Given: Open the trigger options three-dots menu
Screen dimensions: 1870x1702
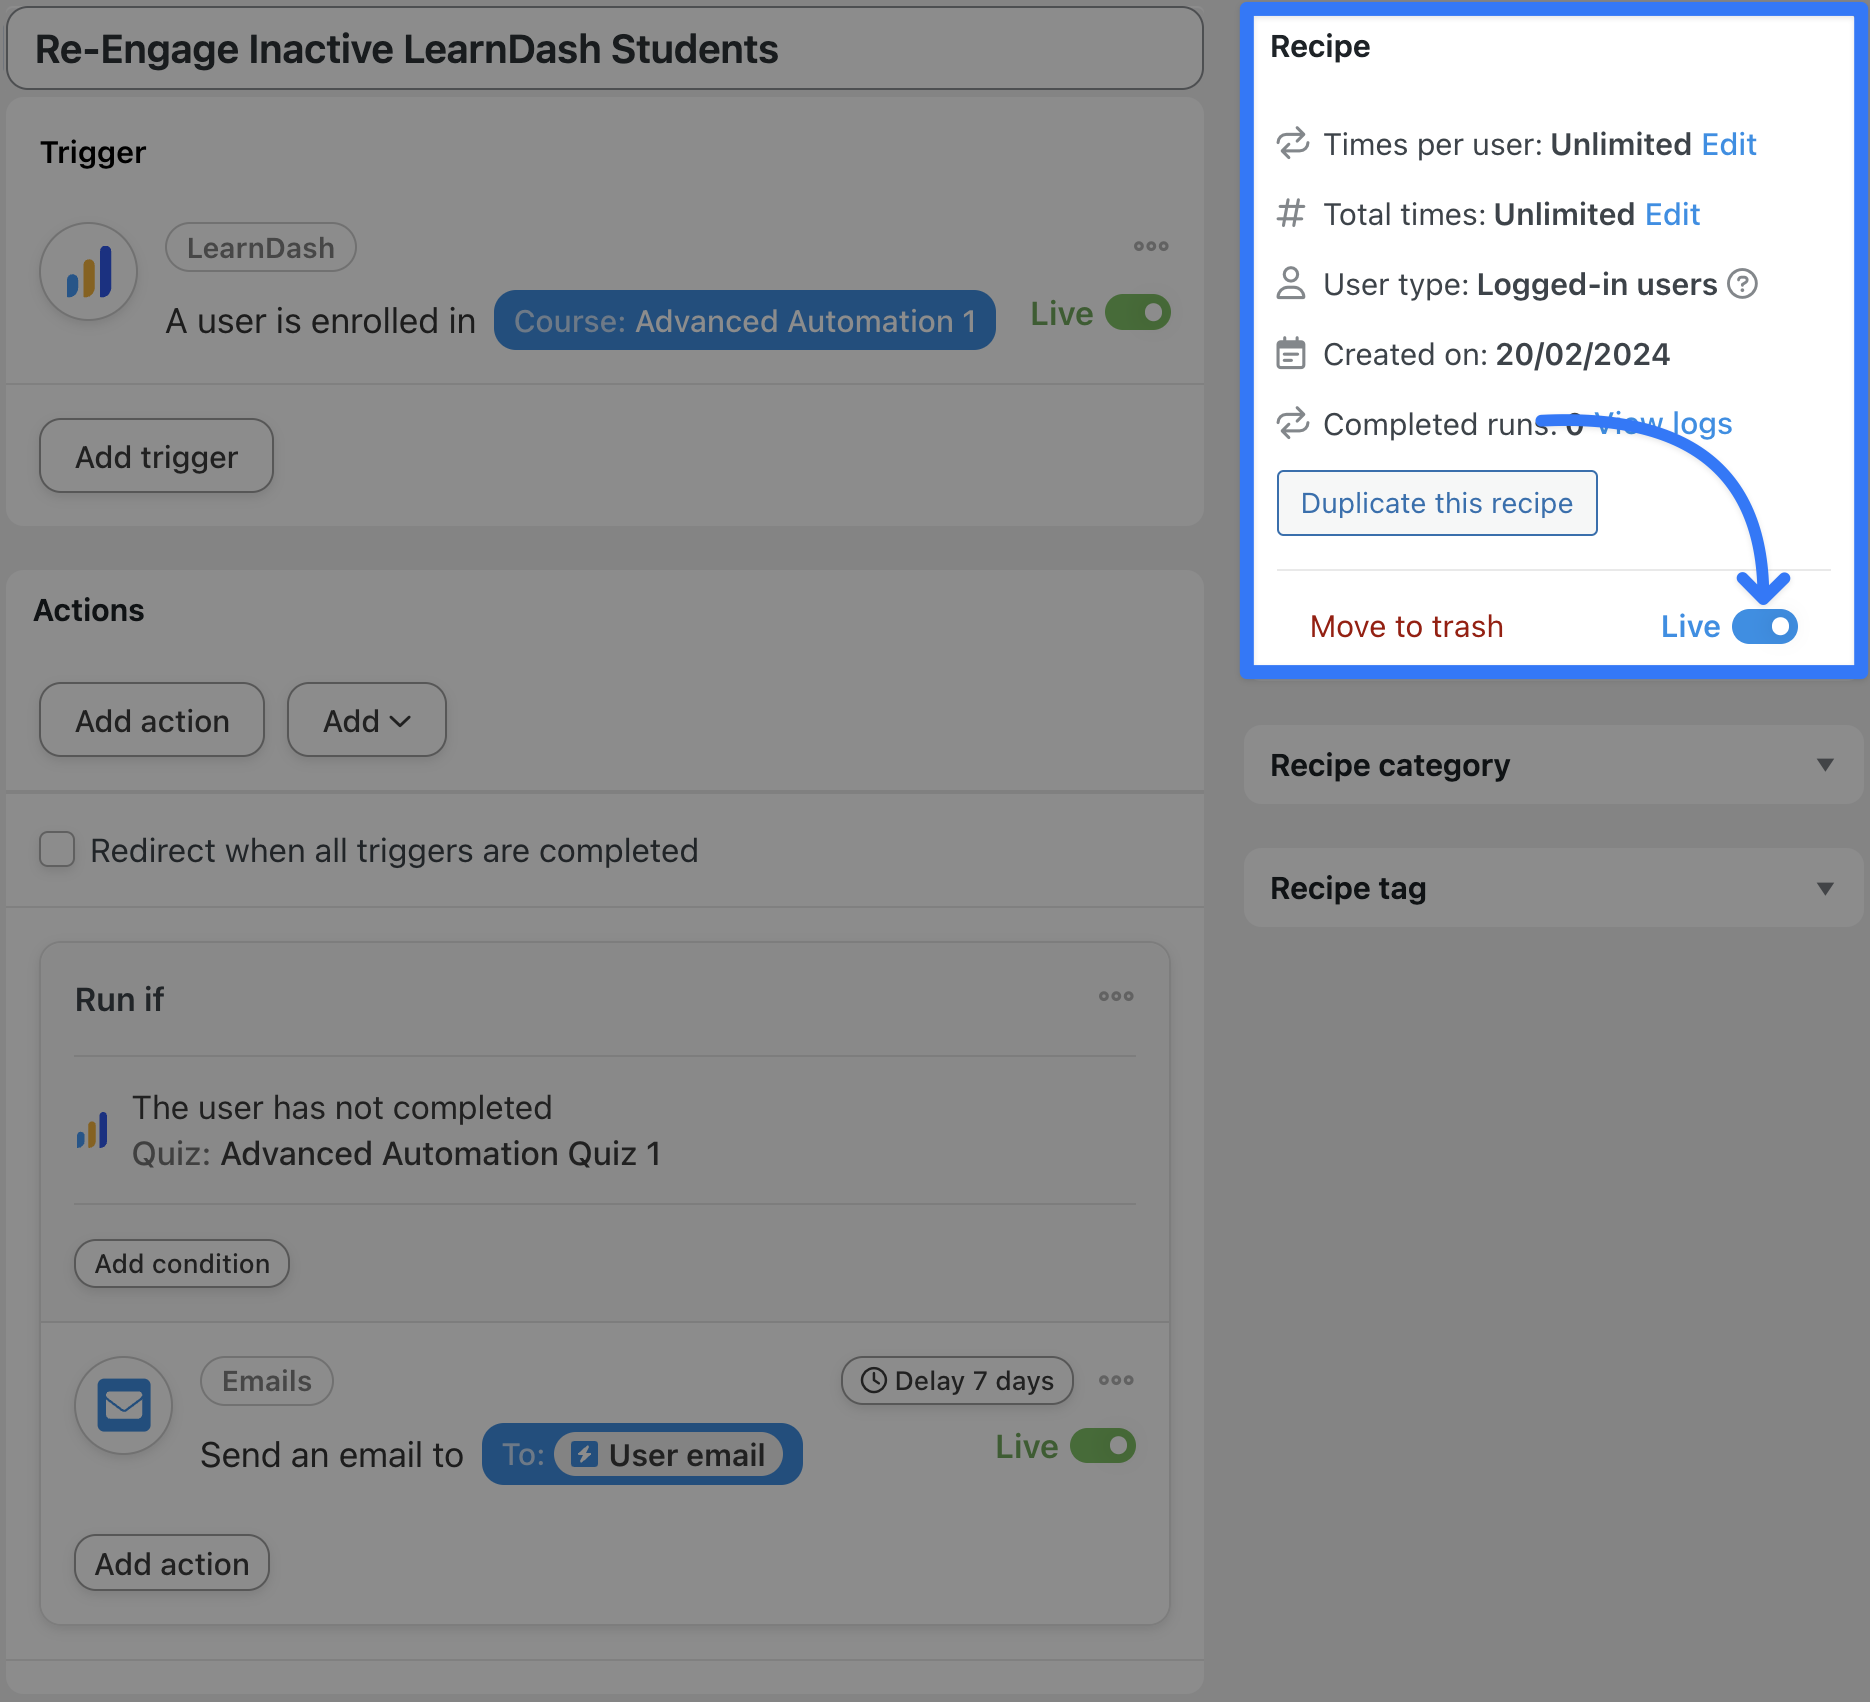Looking at the screenshot, I should (x=1151, y=246).
